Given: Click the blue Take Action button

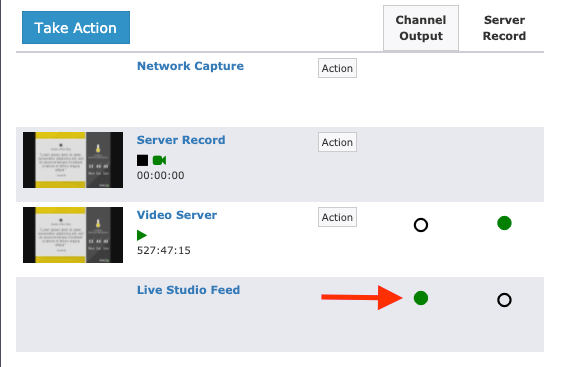Looking at the screenshot, I should (x=76, y=28).
